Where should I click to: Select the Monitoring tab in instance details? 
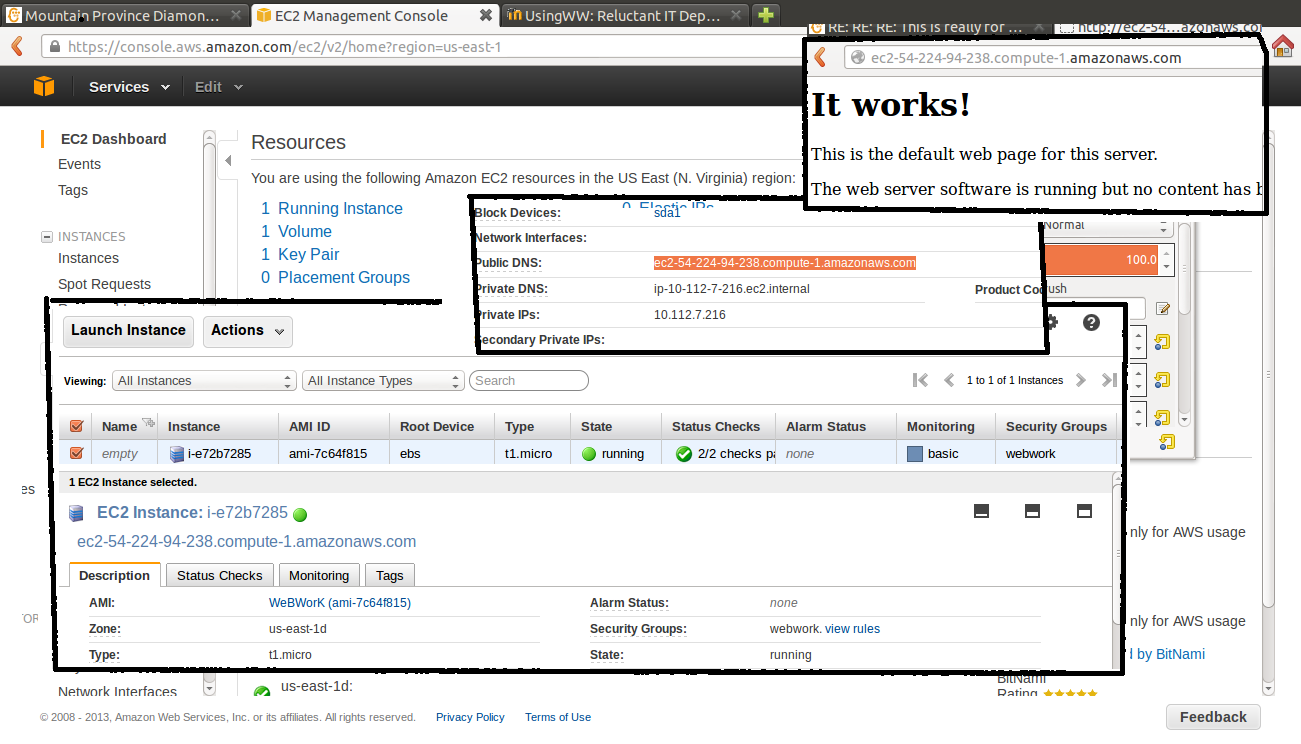pyautogui.click(x=319, y=575)
